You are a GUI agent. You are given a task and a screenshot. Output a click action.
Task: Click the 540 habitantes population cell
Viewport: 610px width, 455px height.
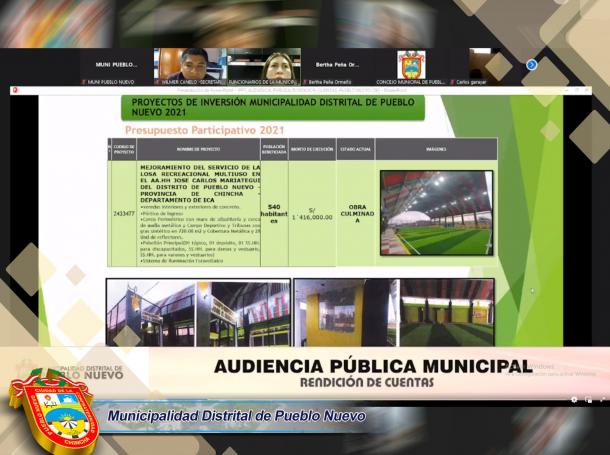coord(274,212)
